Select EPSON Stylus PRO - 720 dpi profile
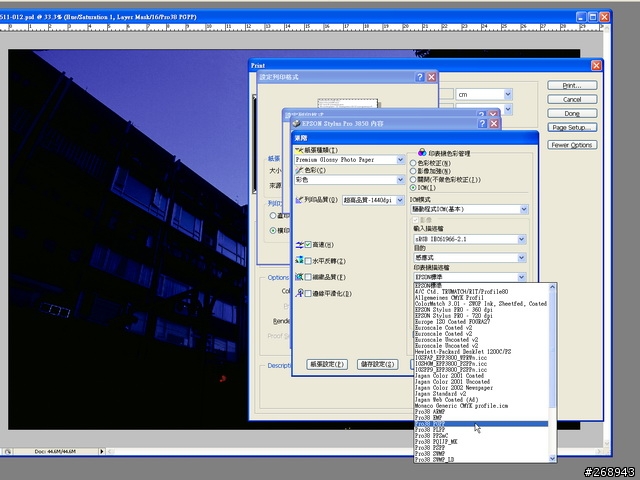This screenshot has width=640, height=480. coord(481,316)
